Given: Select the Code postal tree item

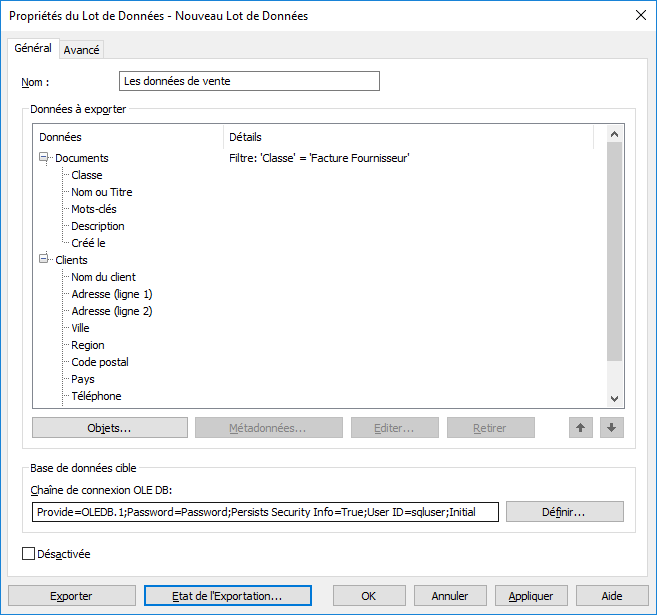Looking at the screenshot, I should tap(100, 362).
